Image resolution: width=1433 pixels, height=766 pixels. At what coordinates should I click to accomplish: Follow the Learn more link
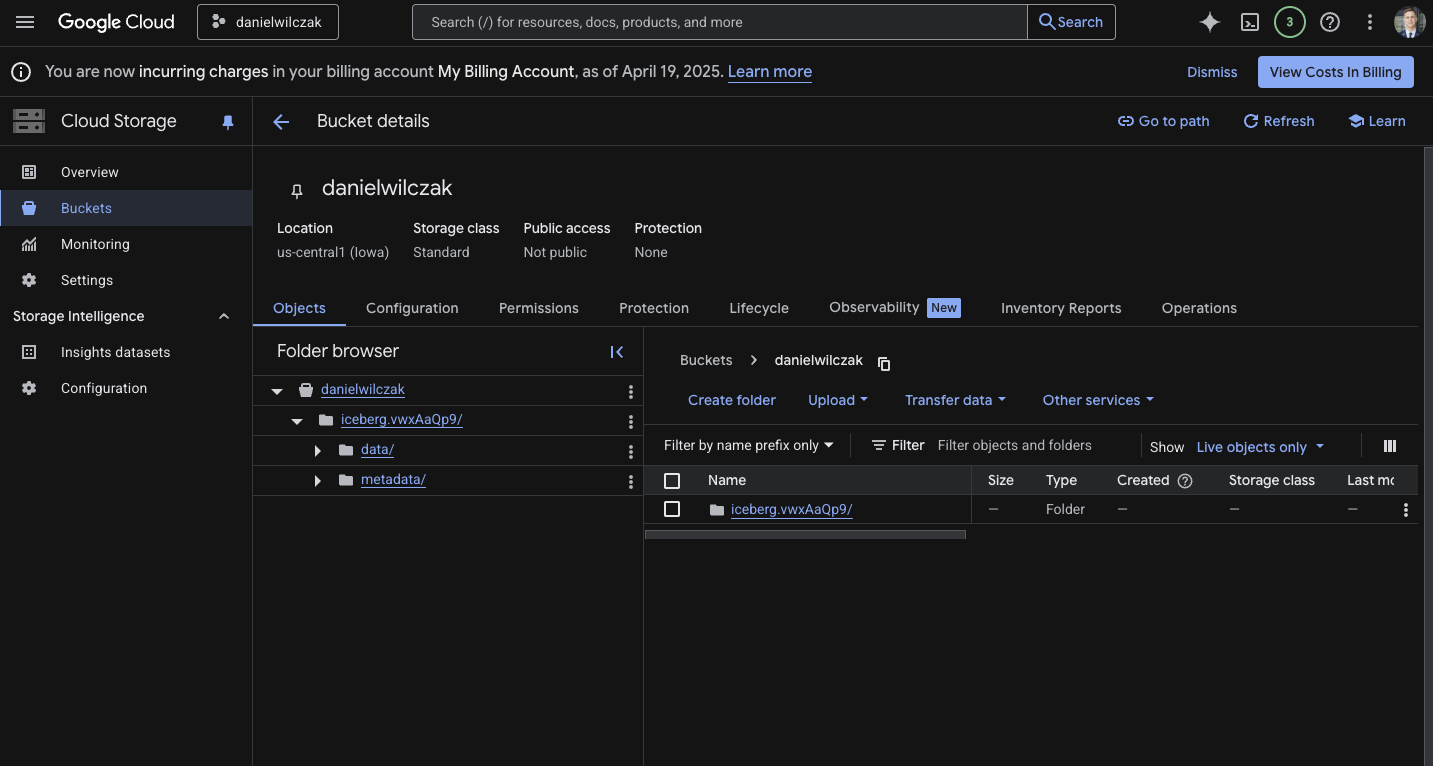coord(770,72)
